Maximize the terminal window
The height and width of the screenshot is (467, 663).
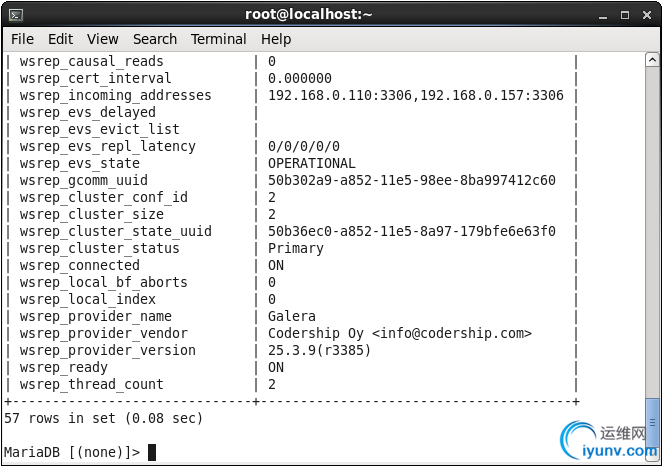click(x=625, y=16)
